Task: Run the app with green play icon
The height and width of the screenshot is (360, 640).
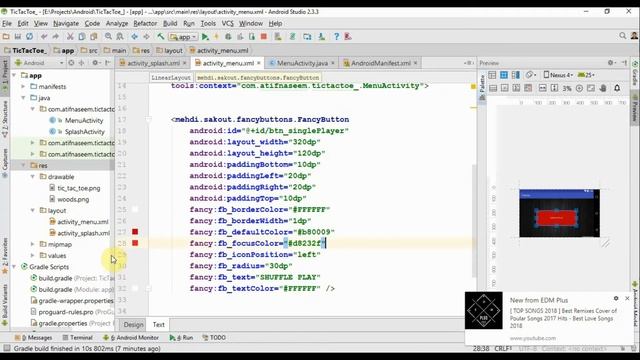Action: pos(205,37)
